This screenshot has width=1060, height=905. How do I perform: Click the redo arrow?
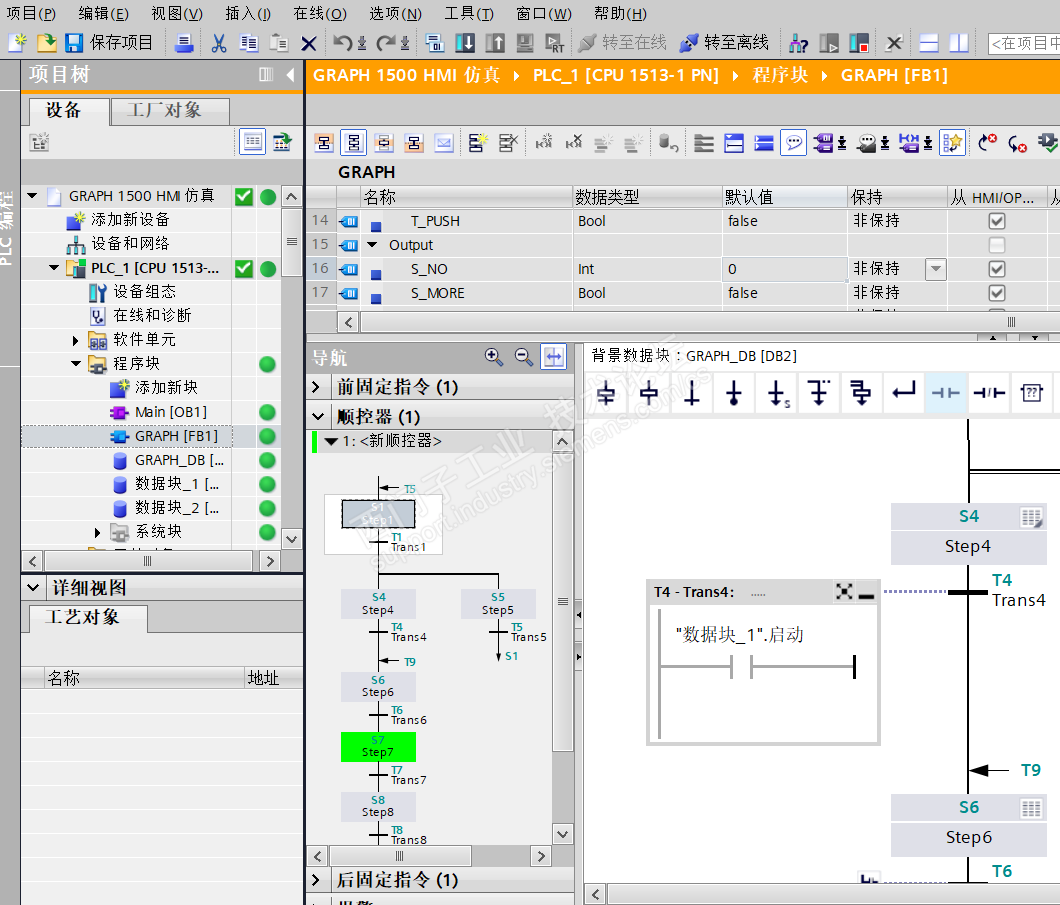tap(386, 43)
